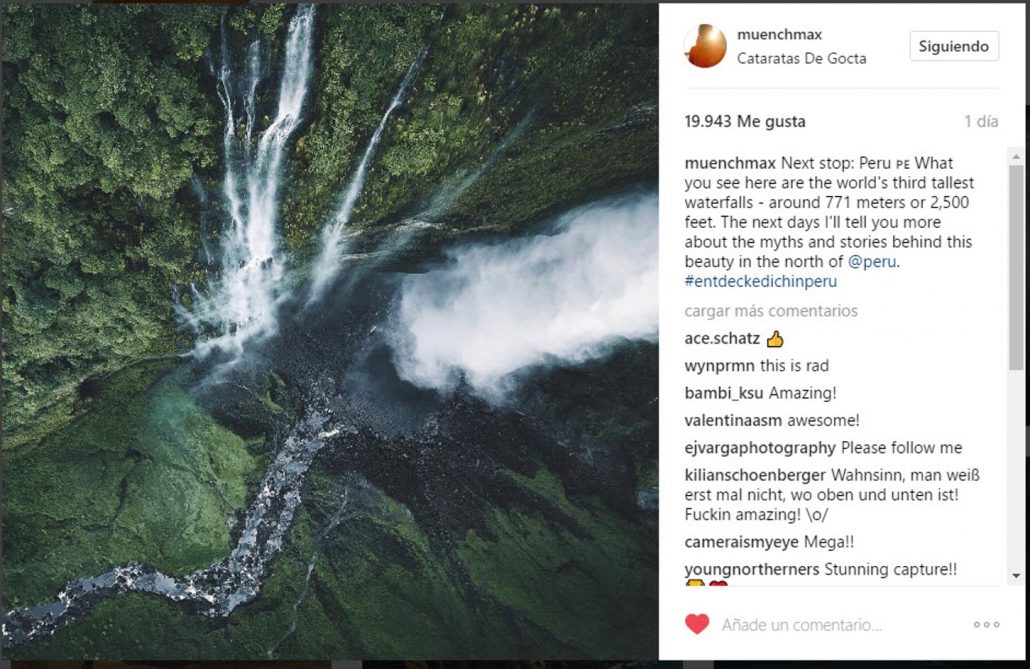
Task: Click the 1 día post timestamp
Action: (x=981, y=122)
